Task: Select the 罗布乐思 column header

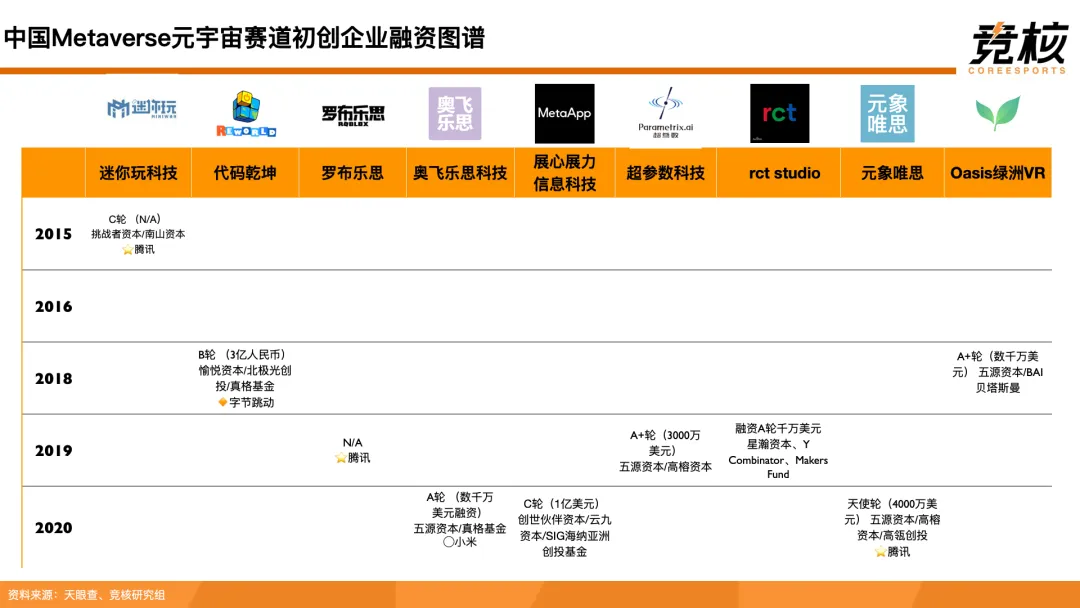Action: (x=353, y=173)
